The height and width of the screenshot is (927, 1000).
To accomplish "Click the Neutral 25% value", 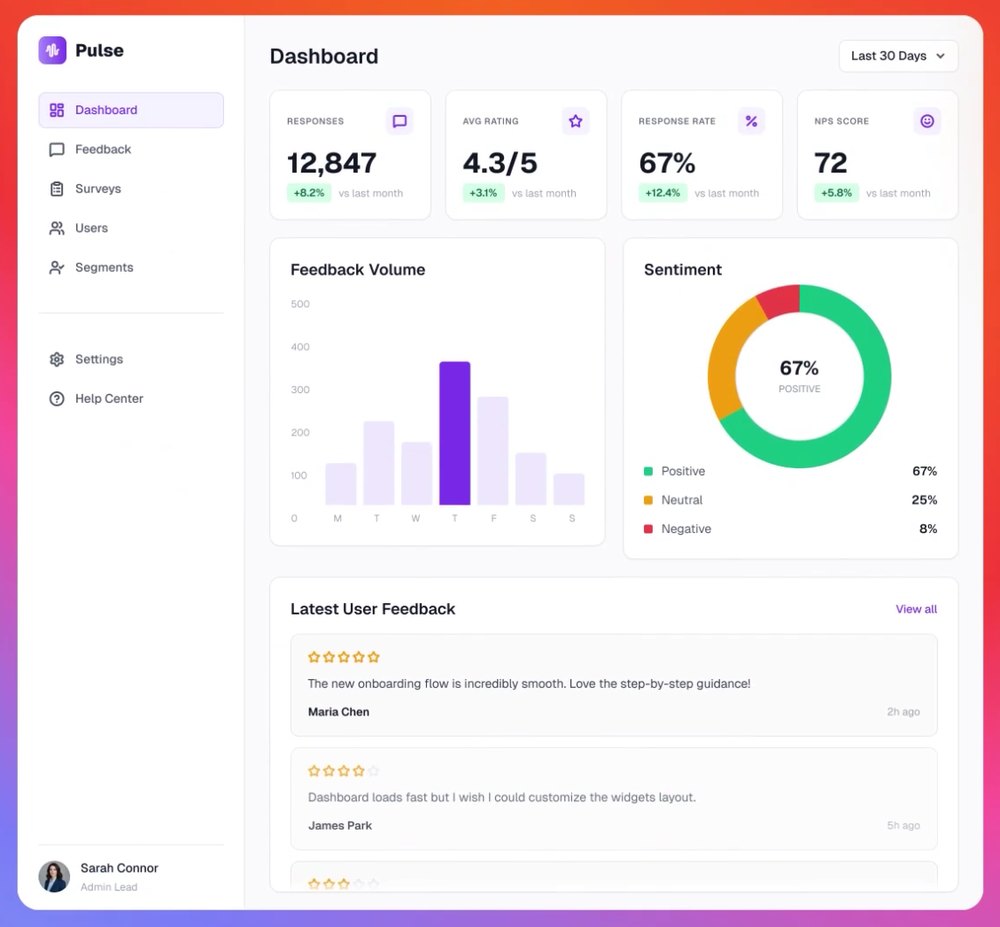I will click(x=924, y=500).
